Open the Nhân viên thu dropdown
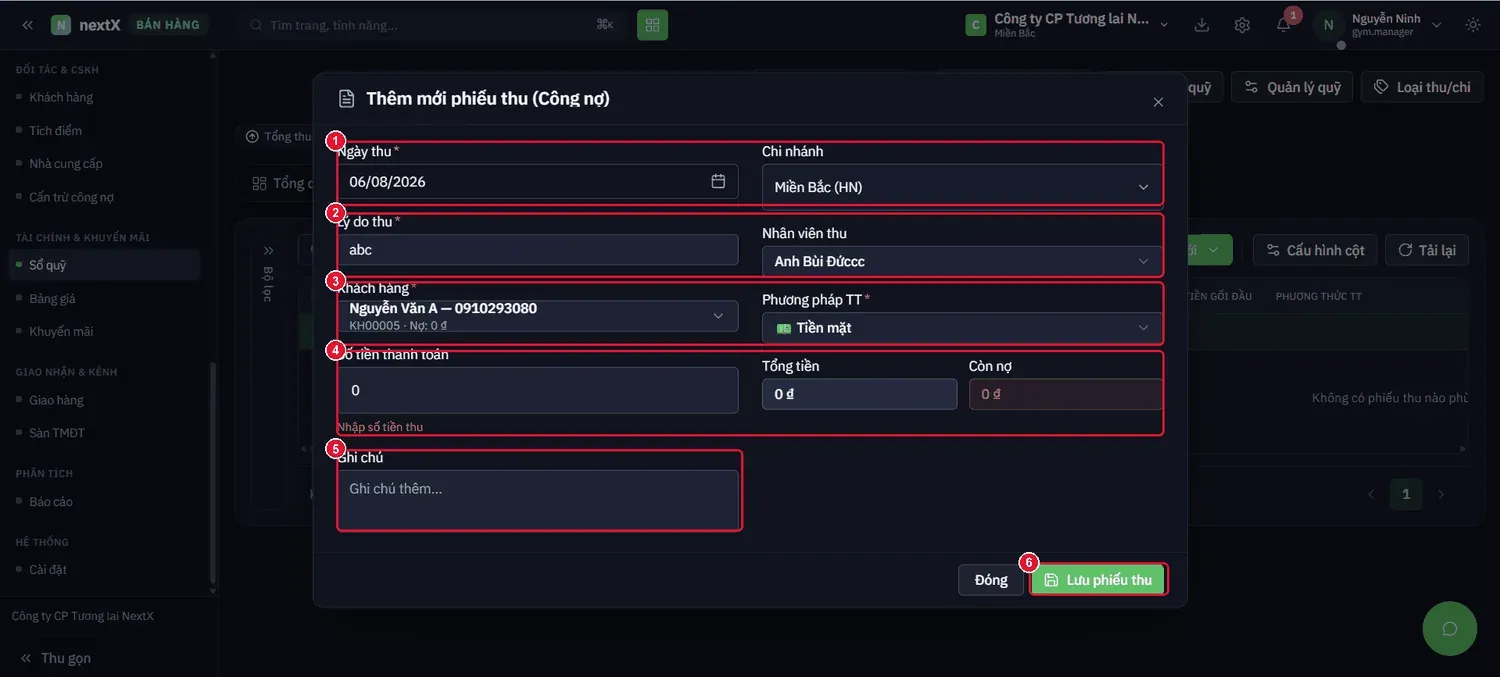 coord(961,261)
